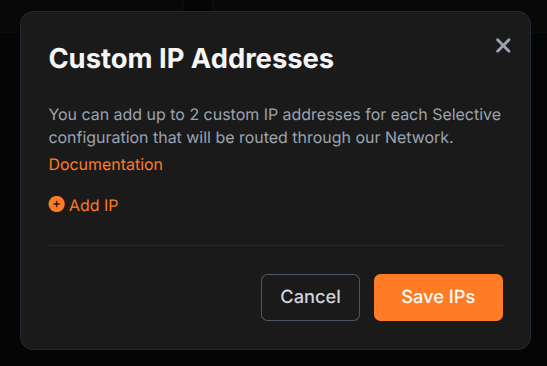The image size is (547, 366).
Task: Hit the orange Save IPs button
Action: tap(438, 297)
